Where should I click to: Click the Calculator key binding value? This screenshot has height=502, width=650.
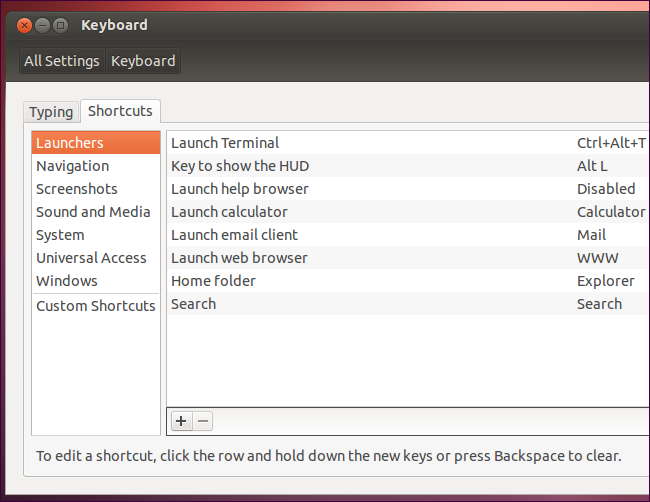pos(611,212)
